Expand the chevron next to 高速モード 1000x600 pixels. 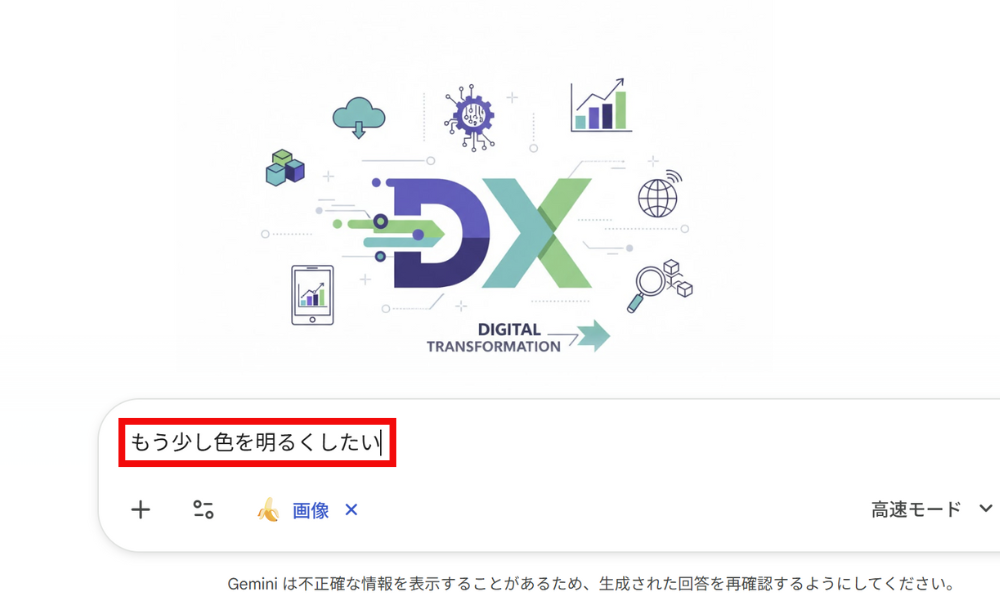(985, 509)
